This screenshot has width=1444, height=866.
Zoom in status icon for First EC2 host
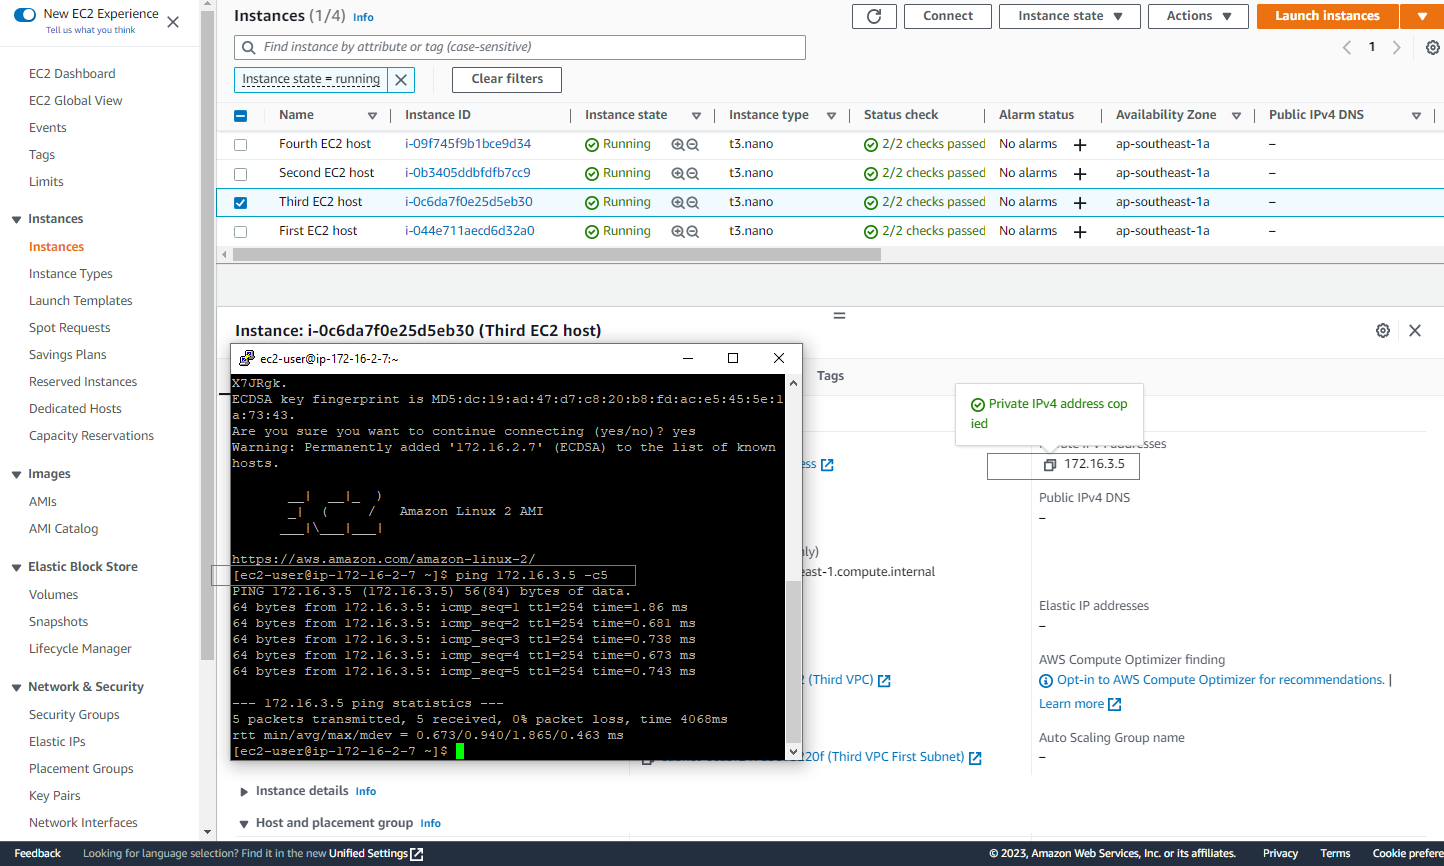[678, 231]
